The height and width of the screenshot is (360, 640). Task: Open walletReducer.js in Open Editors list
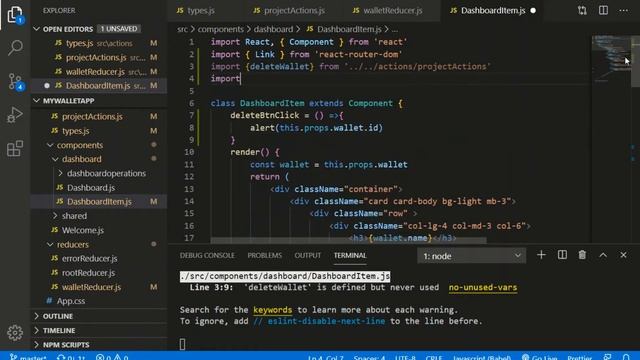(x=99, y=72)
